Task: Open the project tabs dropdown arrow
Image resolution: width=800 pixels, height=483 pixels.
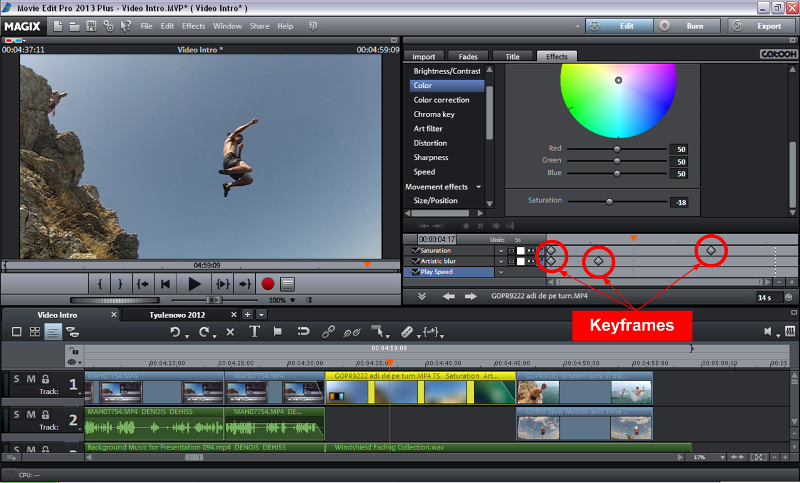Action: [261, 315]
